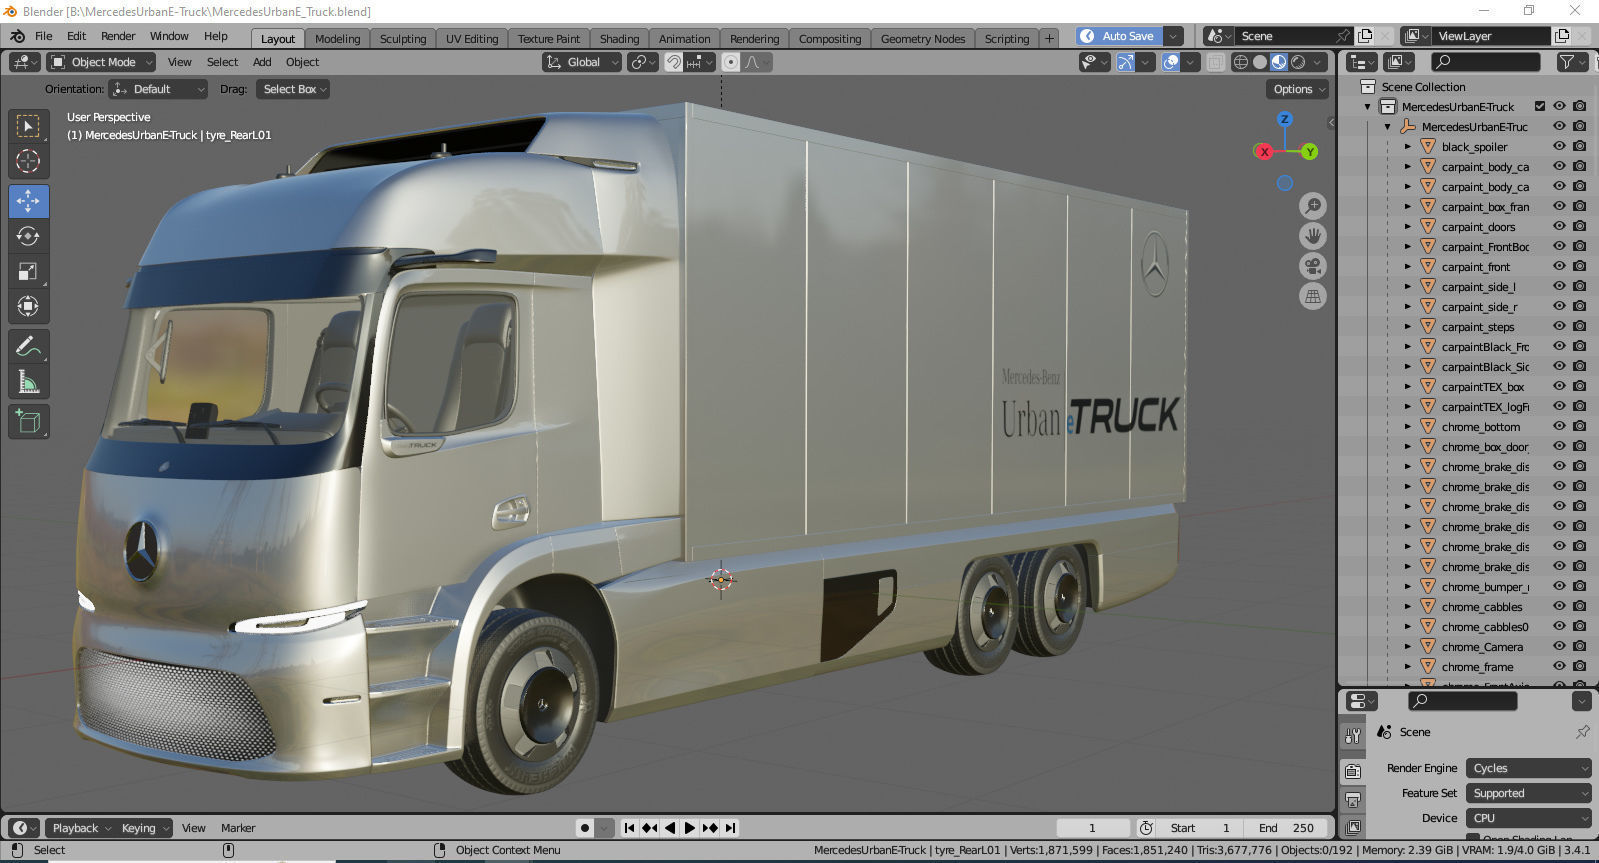Expand the black_spoiler tree item
The width and height of the screenshot is (1599, 863).
point(1408,146)
